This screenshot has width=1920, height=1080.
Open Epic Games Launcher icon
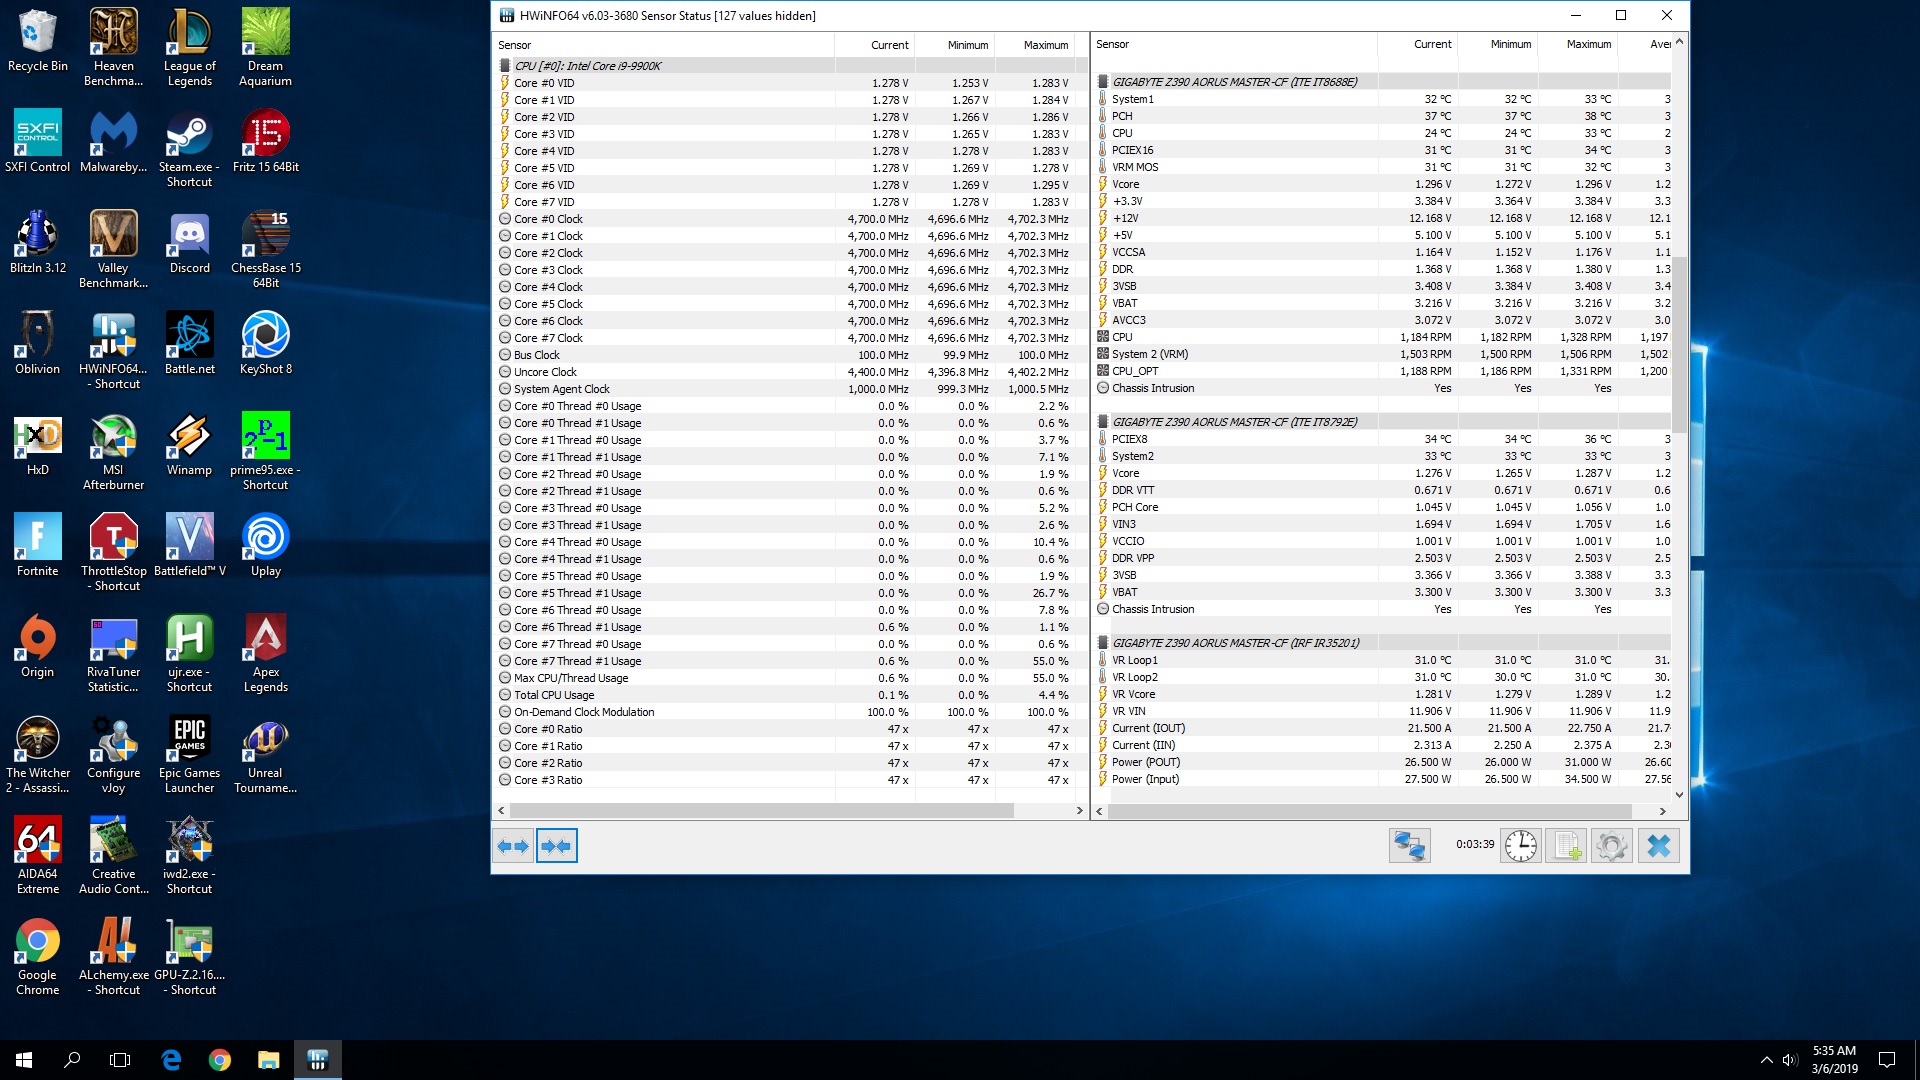coord(190,755)
